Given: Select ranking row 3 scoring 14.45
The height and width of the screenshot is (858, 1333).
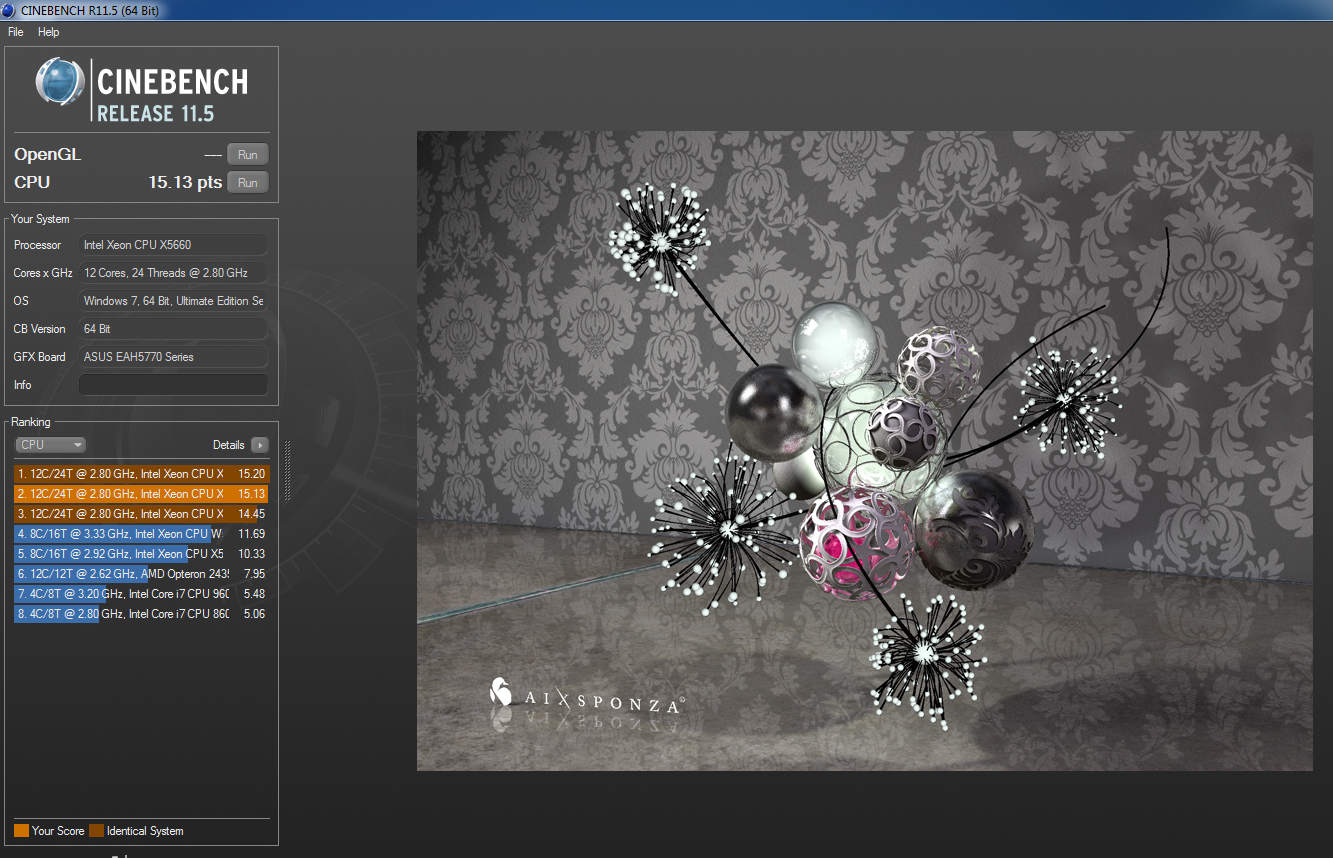Looking at the screenshot, I should pos(141,514).
